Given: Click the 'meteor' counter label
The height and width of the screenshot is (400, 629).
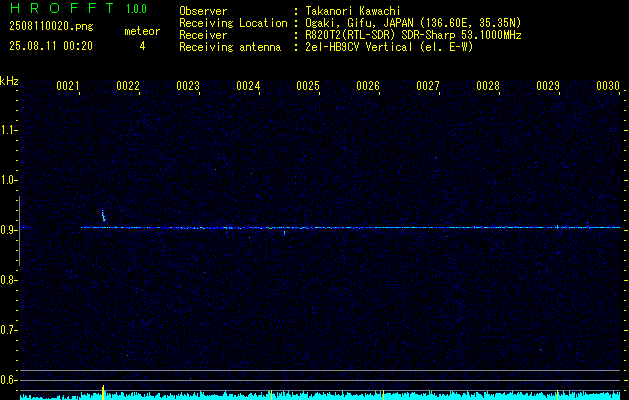Looking at the screenshot, I should coord(142,31).
